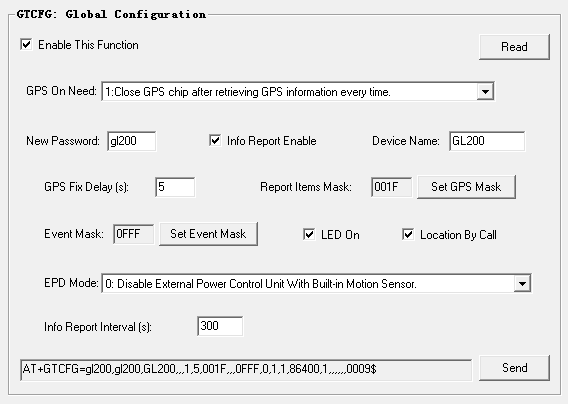Click the New Password label
This screenshot has height=404, width=568.
[63, 141]
